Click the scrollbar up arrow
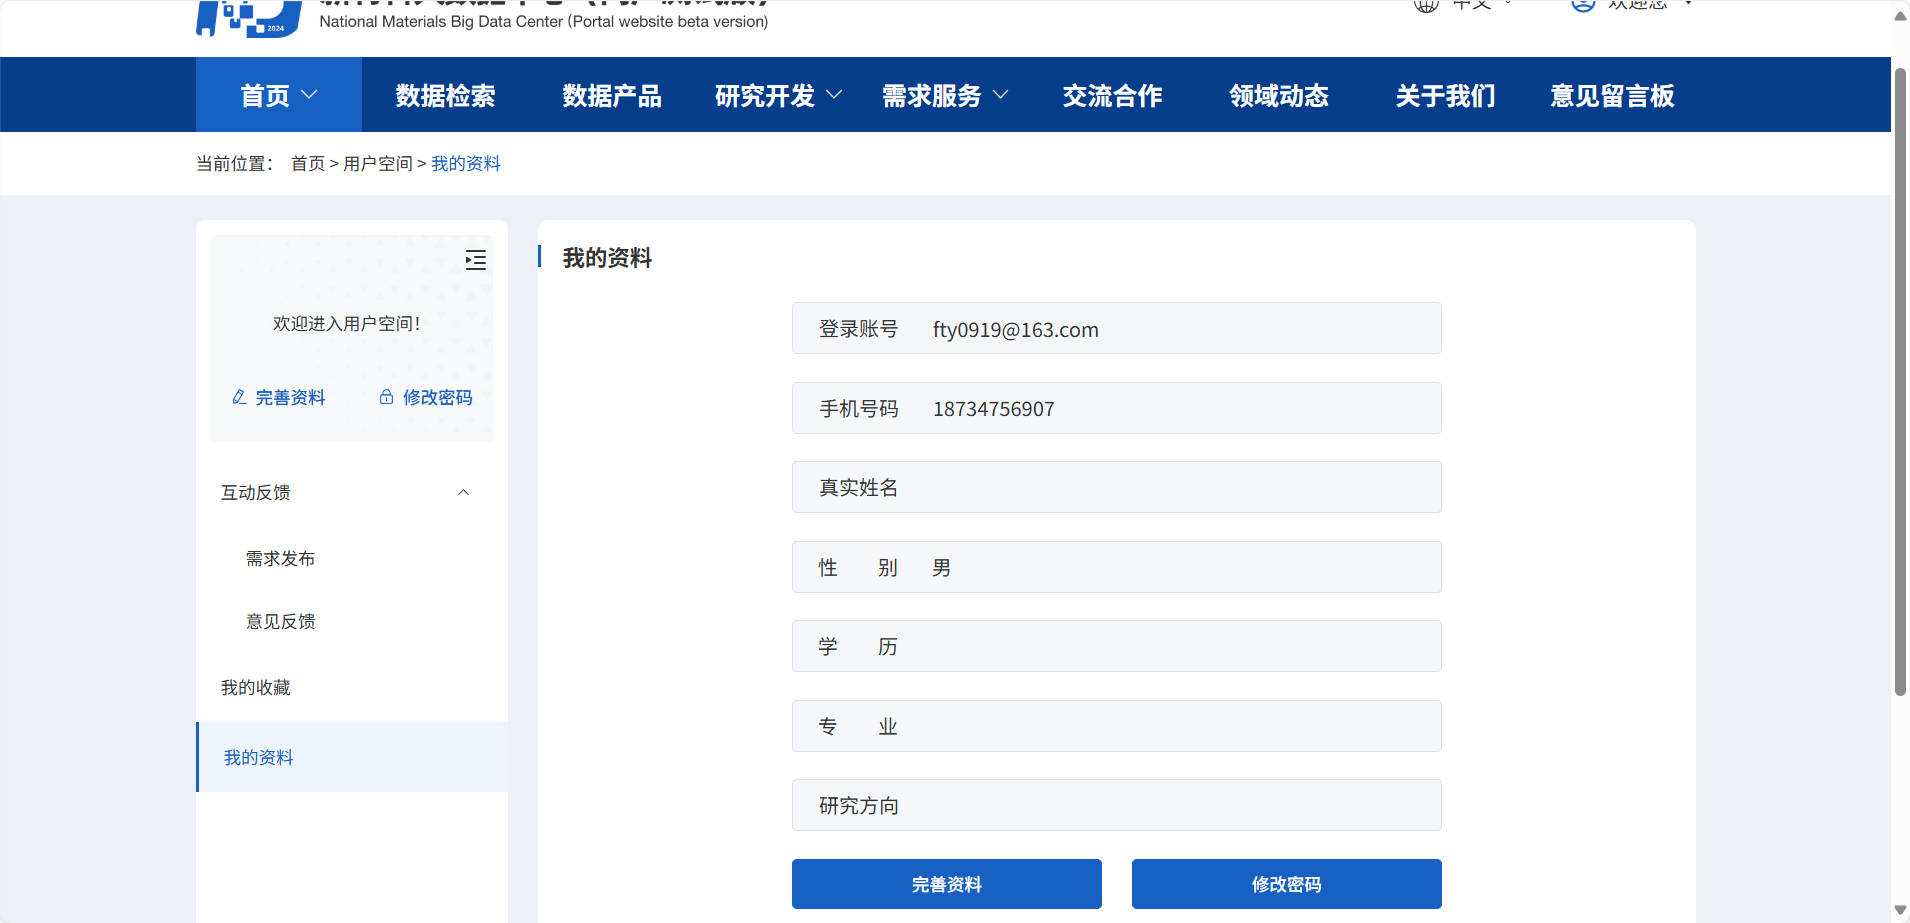The width and height of the screenshot is (1910, 923). (x=1898, y=16)
